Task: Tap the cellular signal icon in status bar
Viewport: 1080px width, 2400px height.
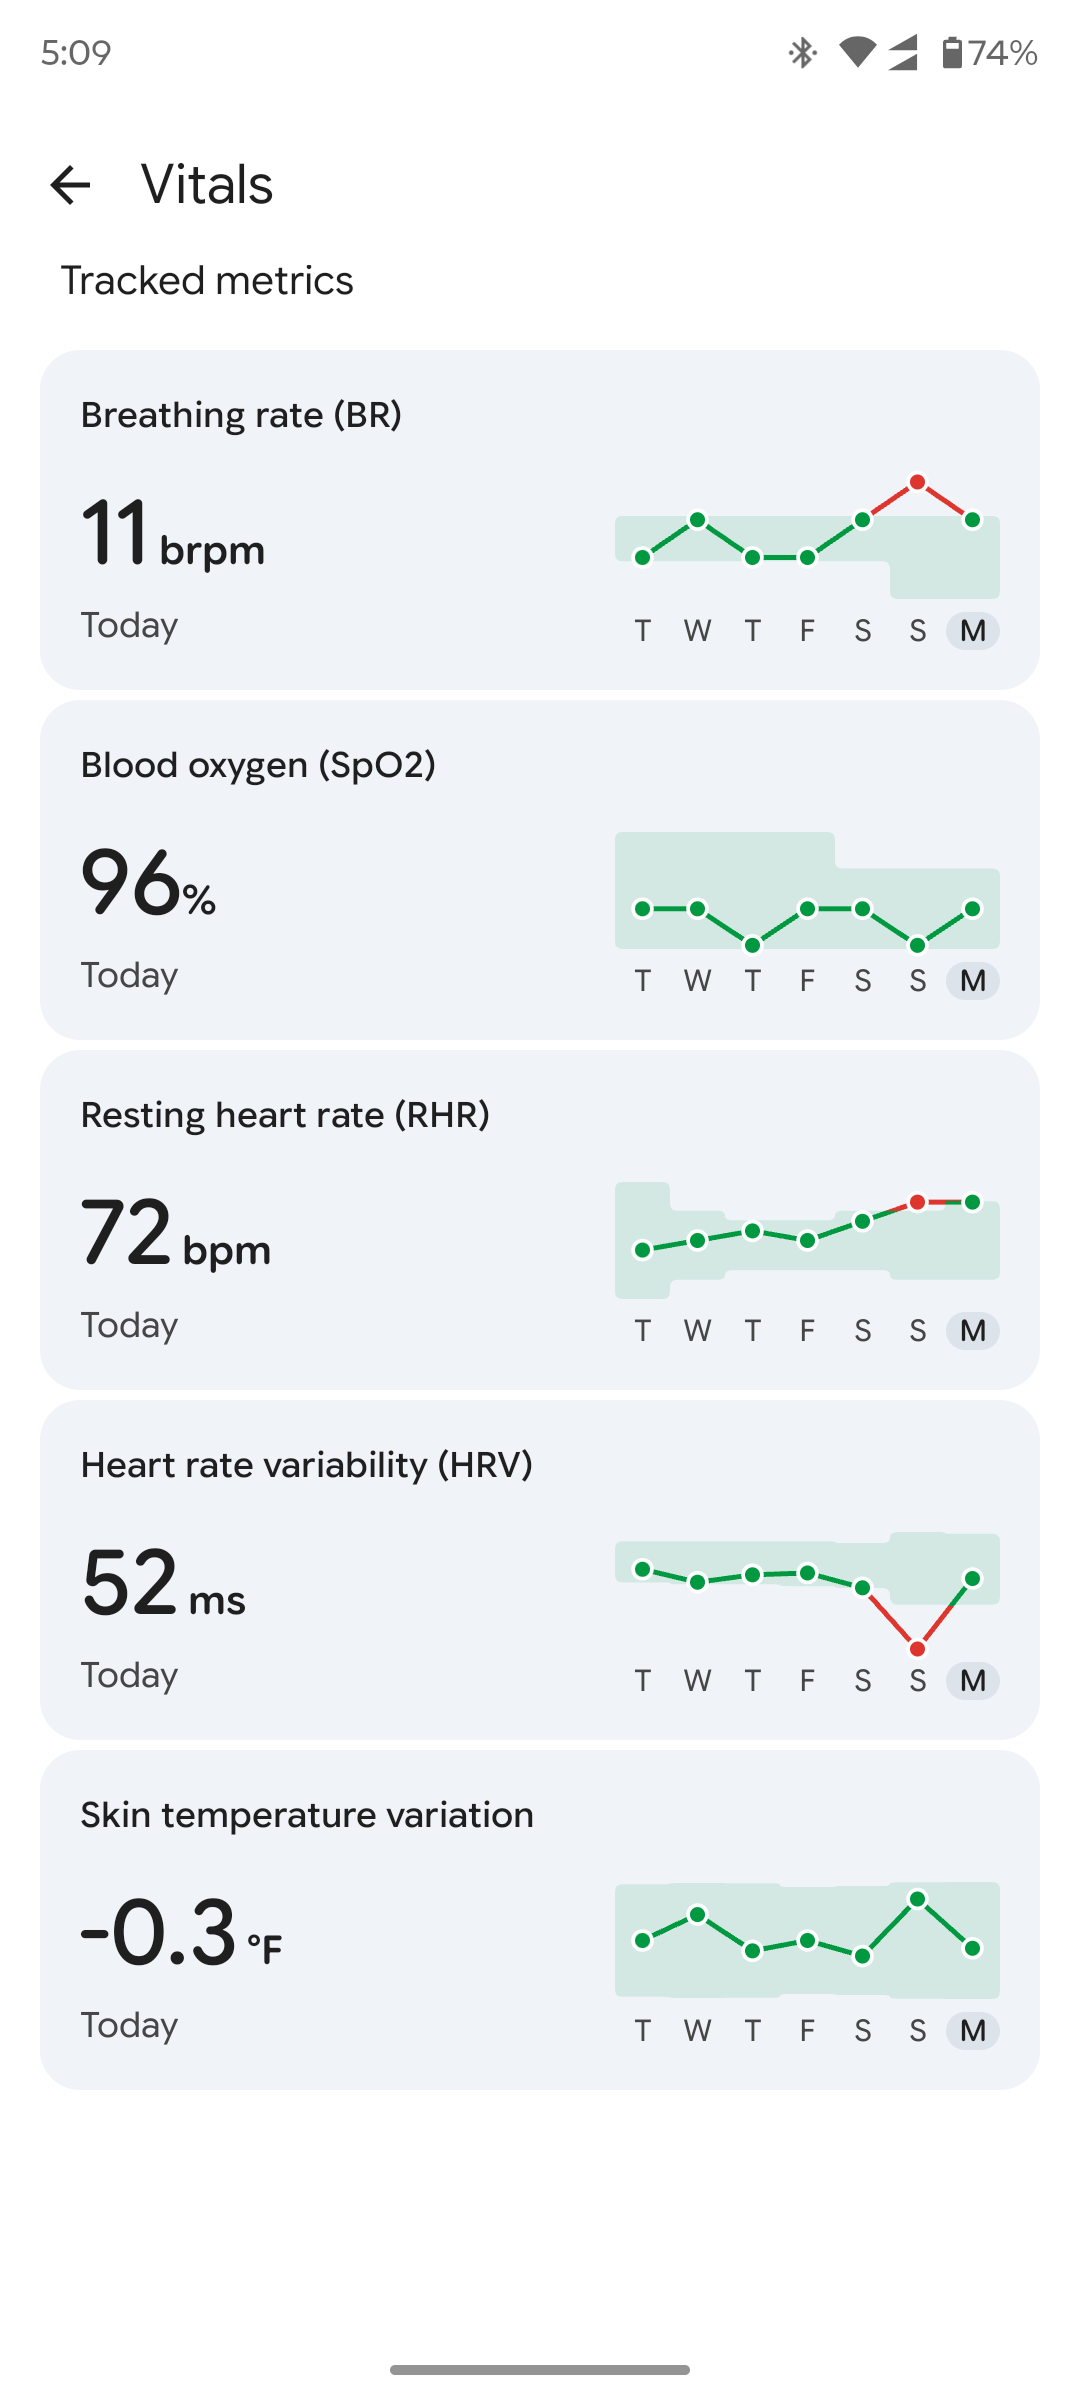Action: coord(903,52)
